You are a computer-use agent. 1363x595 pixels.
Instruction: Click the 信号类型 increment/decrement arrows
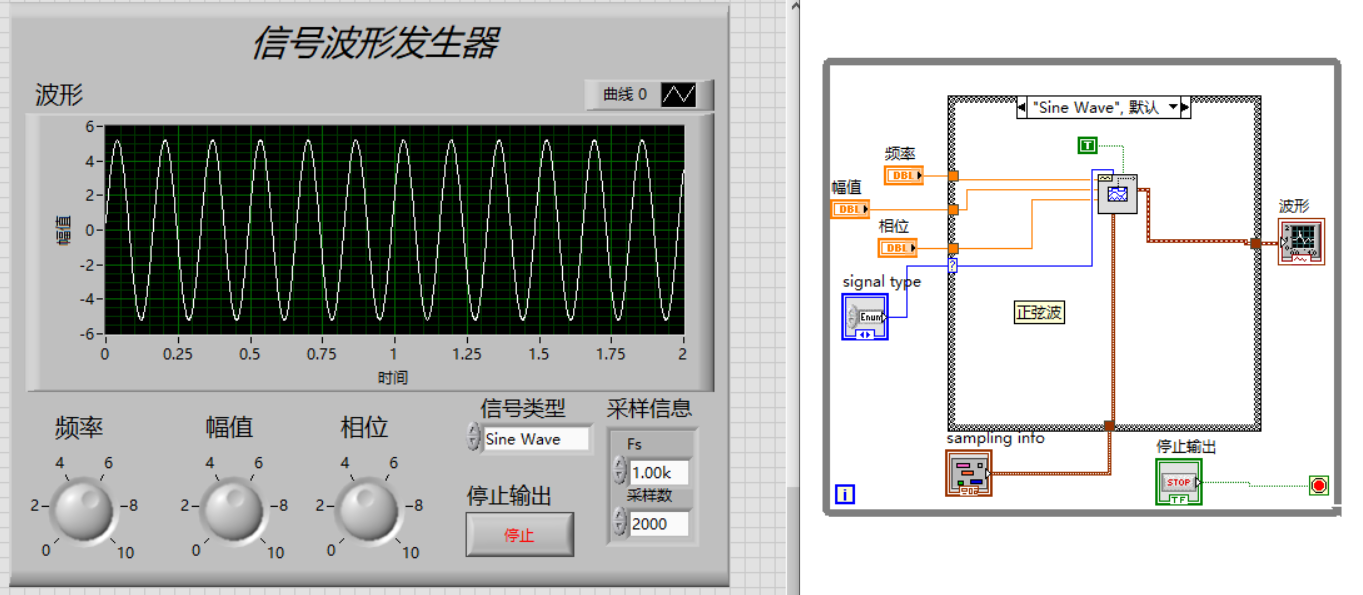474,438
